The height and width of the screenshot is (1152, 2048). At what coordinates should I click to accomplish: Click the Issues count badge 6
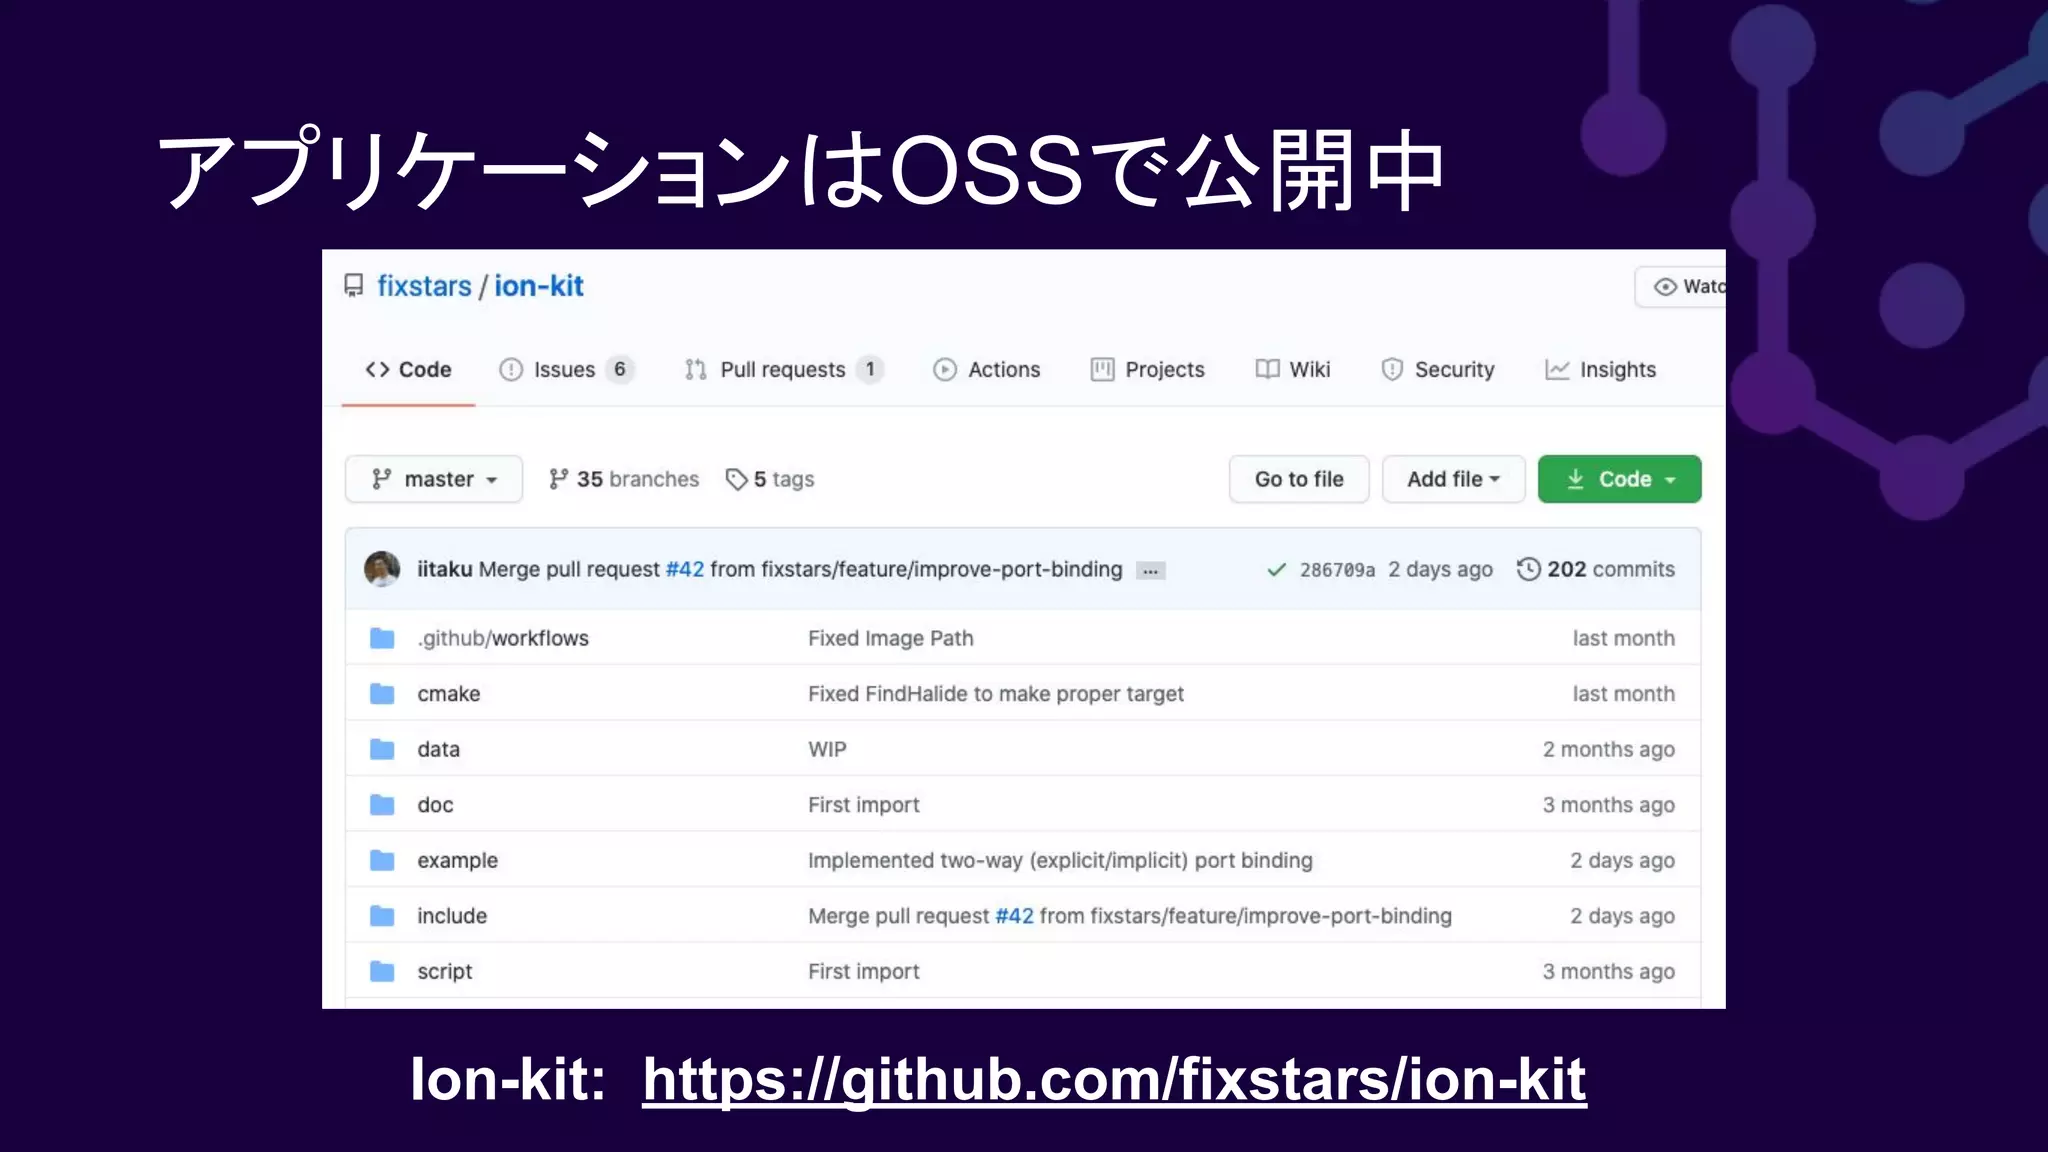[620, 370]
